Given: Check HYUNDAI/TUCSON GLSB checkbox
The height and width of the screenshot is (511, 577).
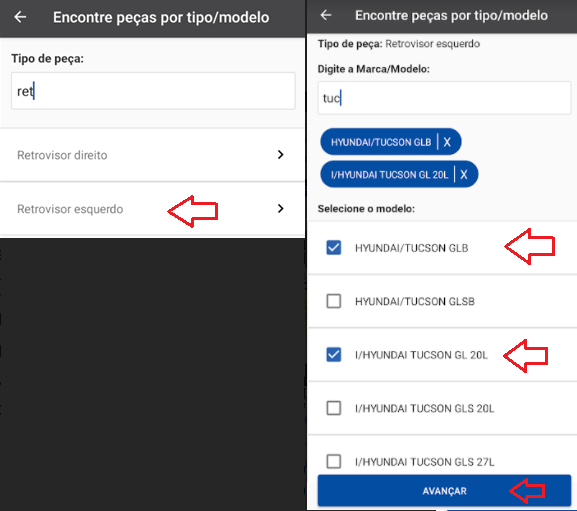Looking at the screenshot, I should 333,301.
